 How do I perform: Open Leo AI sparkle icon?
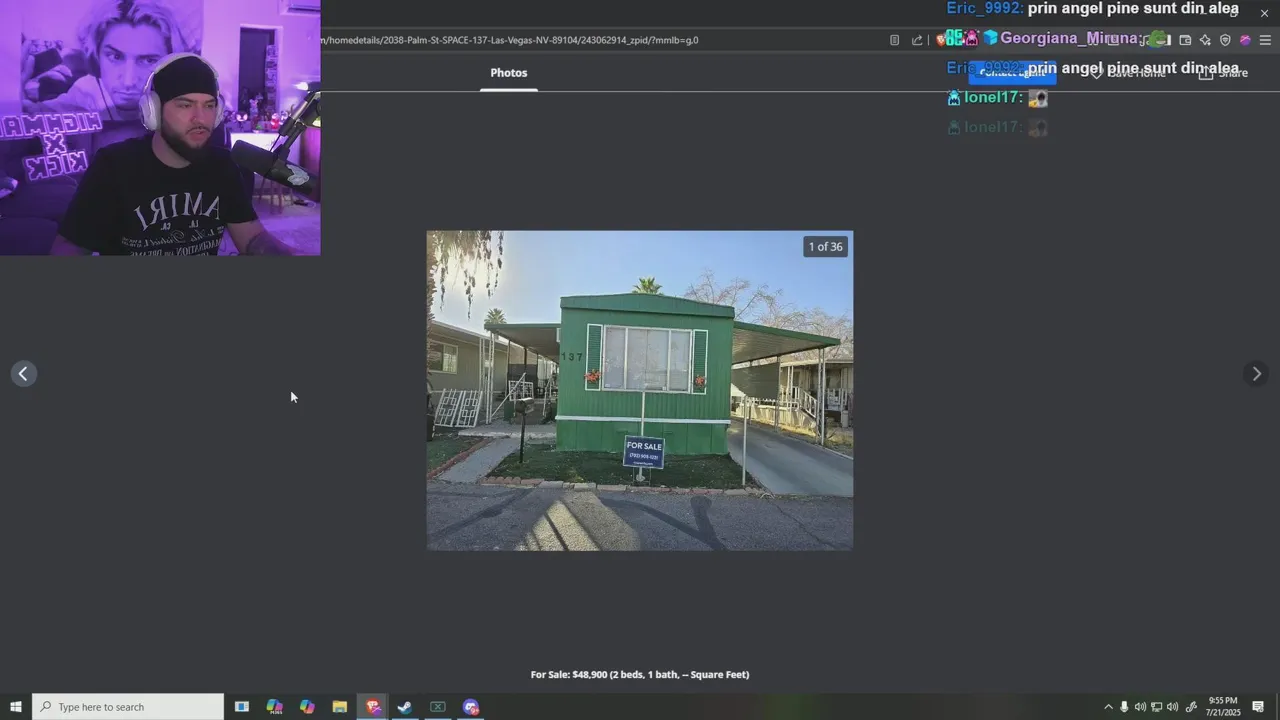click(1205, 40)
